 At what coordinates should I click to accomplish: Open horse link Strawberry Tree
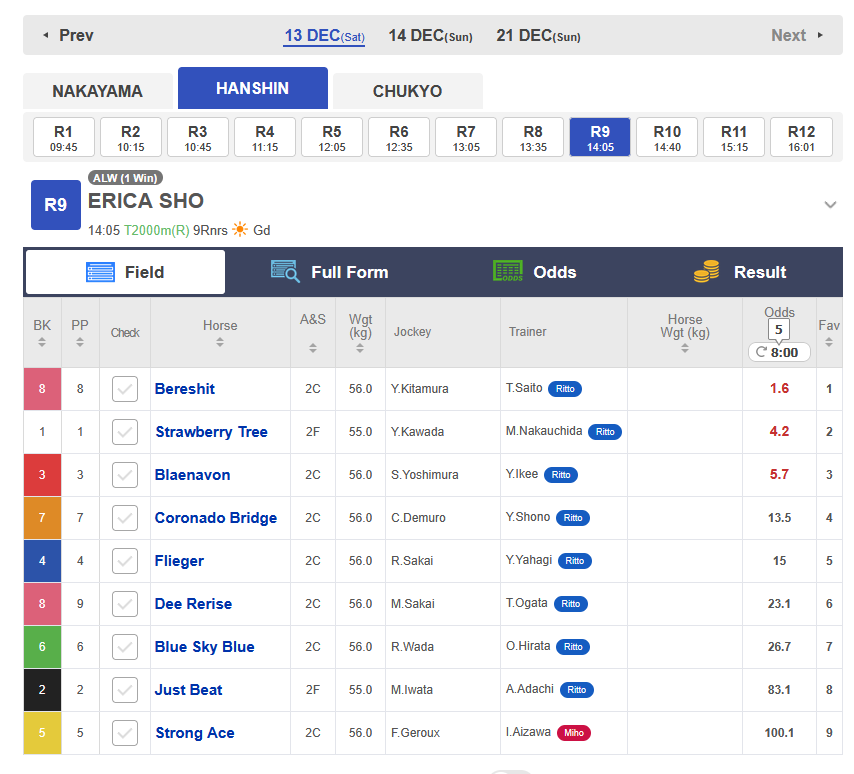211,432
